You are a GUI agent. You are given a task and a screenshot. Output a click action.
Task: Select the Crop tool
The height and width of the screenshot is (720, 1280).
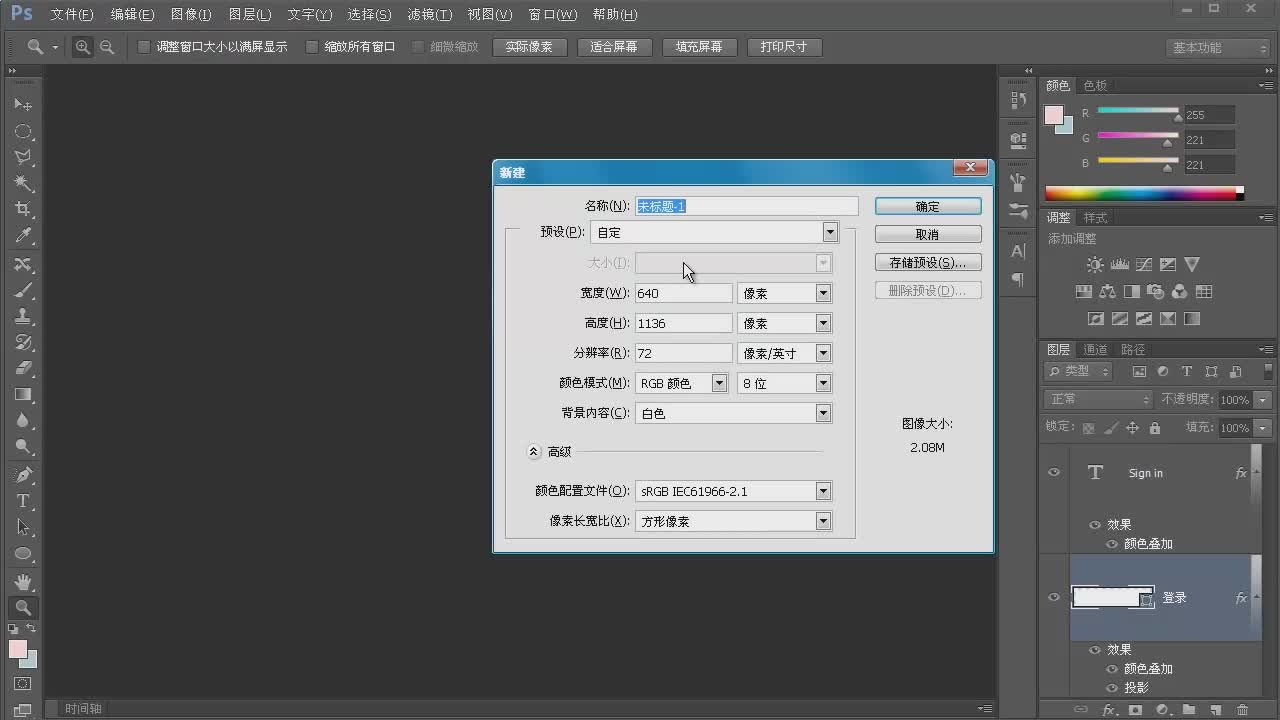pyautogui.click(x=23, y=210)
